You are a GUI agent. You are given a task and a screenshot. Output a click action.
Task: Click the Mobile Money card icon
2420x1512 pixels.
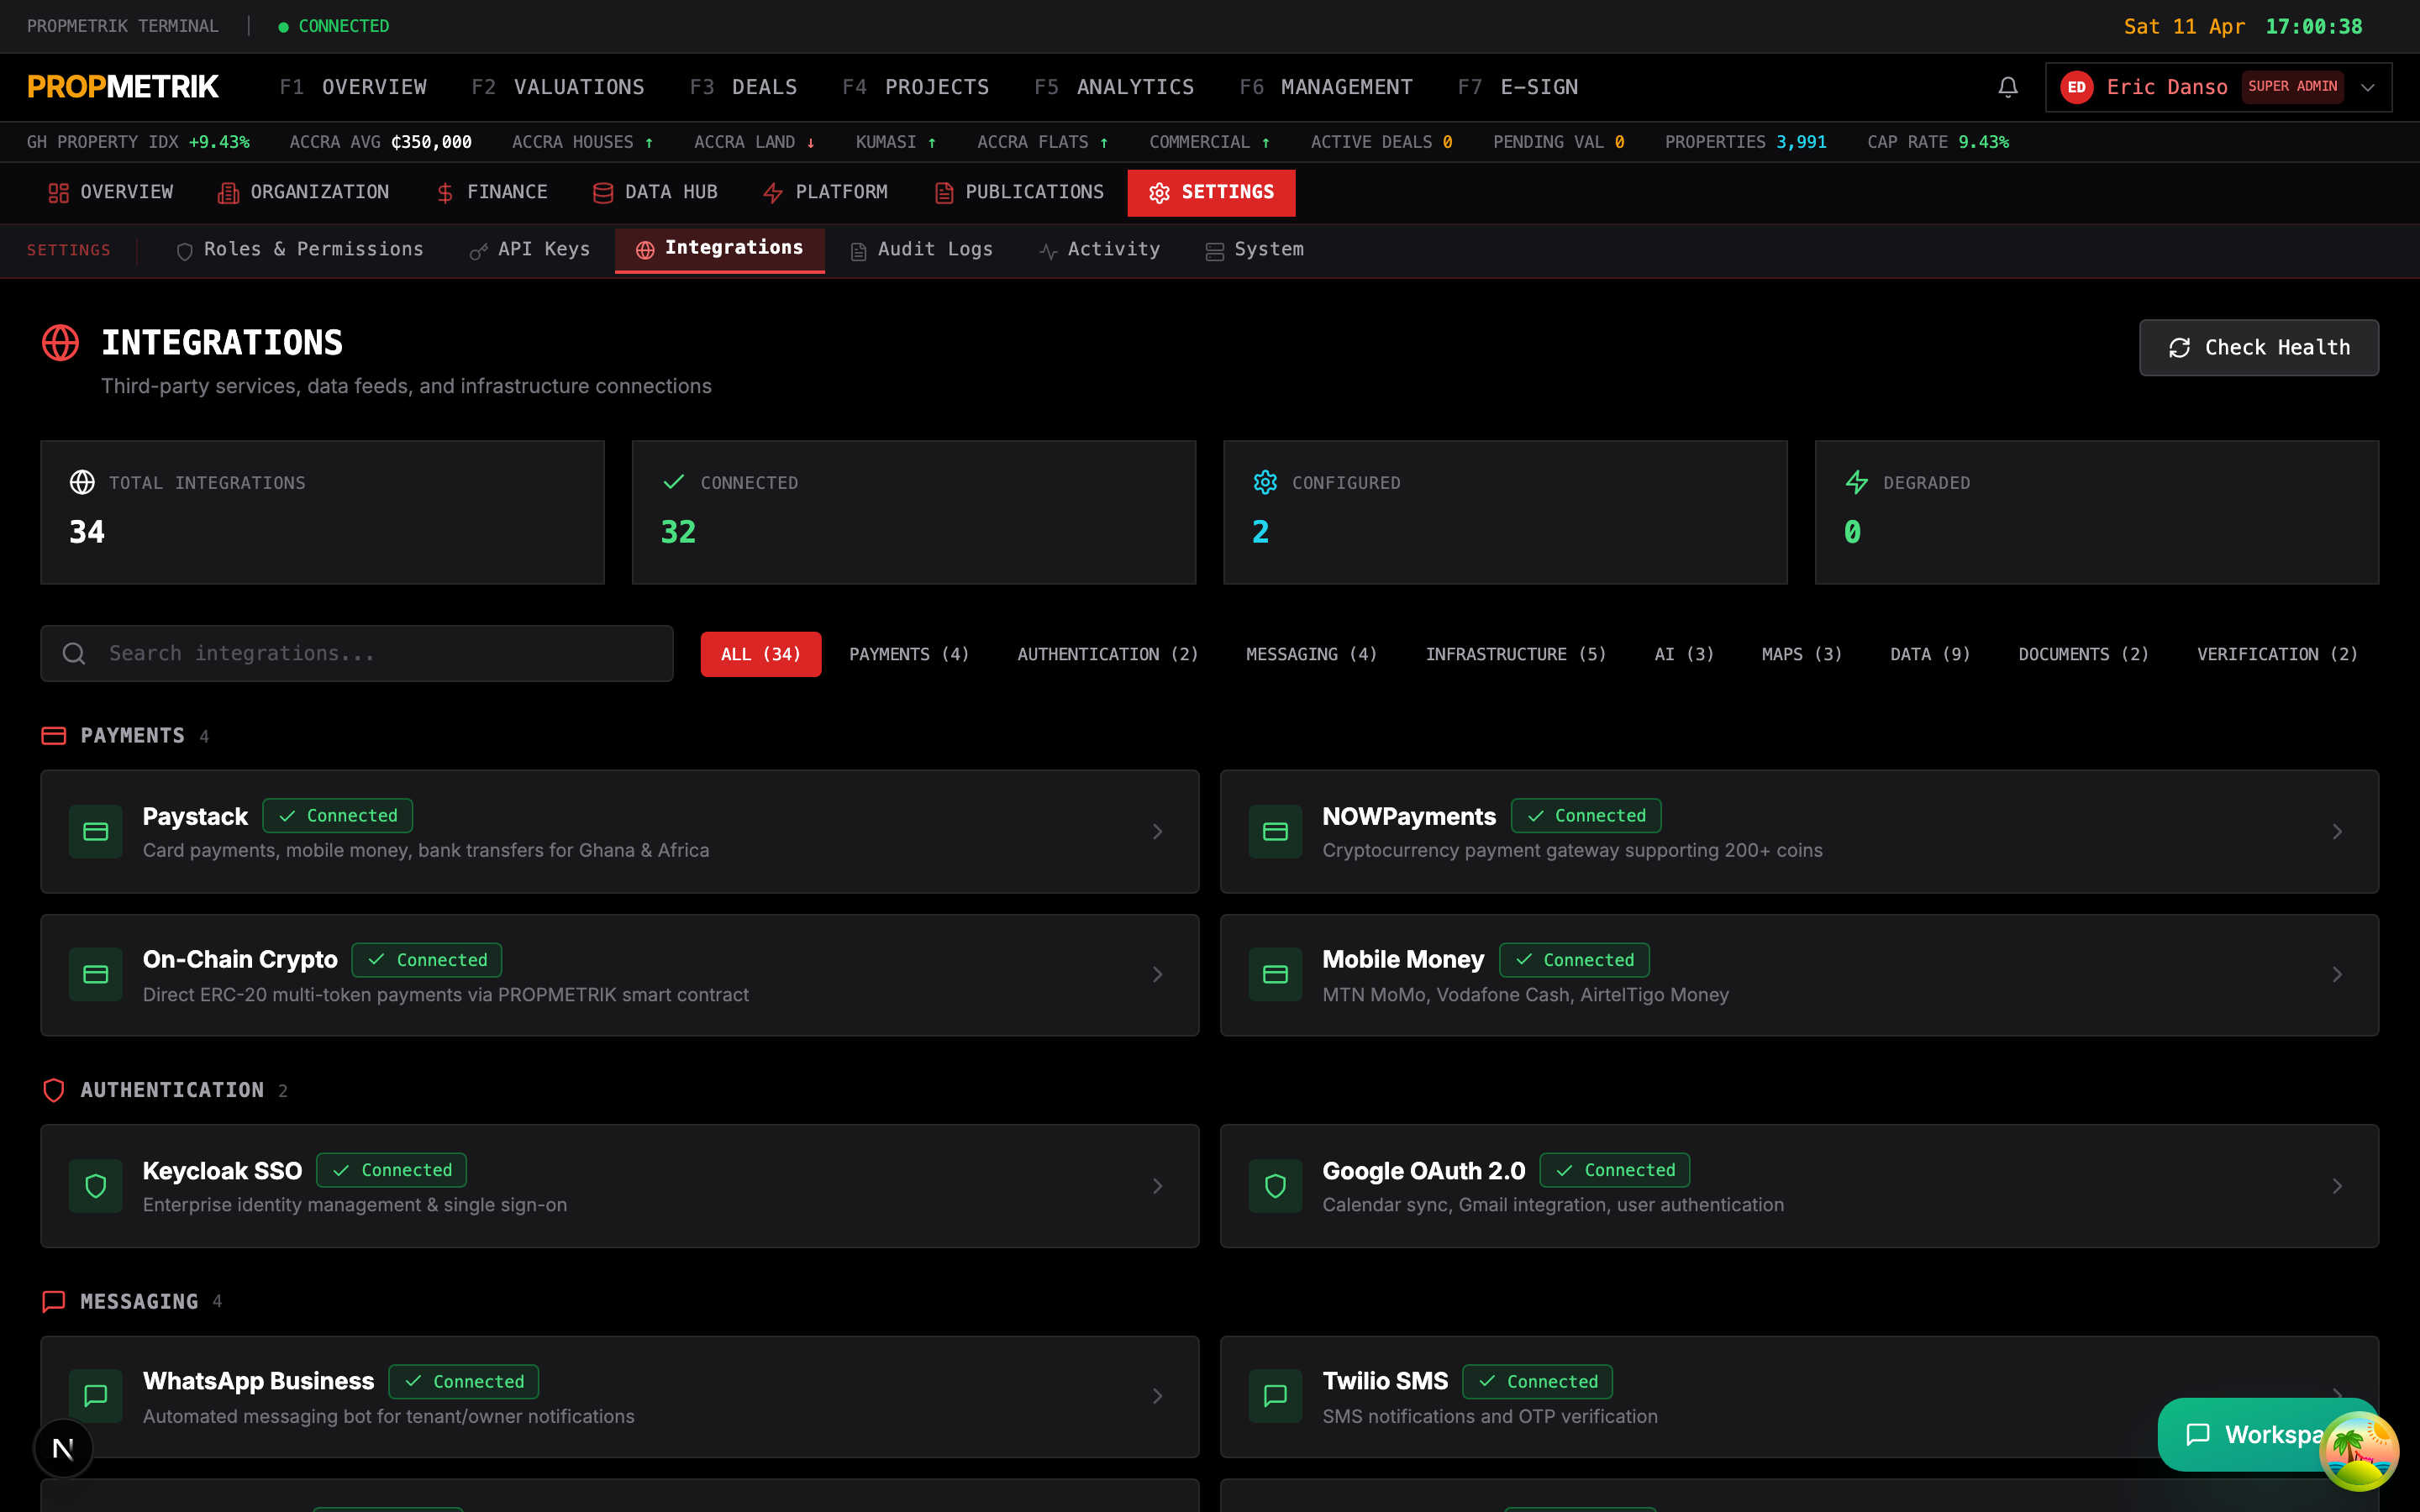pyautogui.click(x=1275, y=974)
